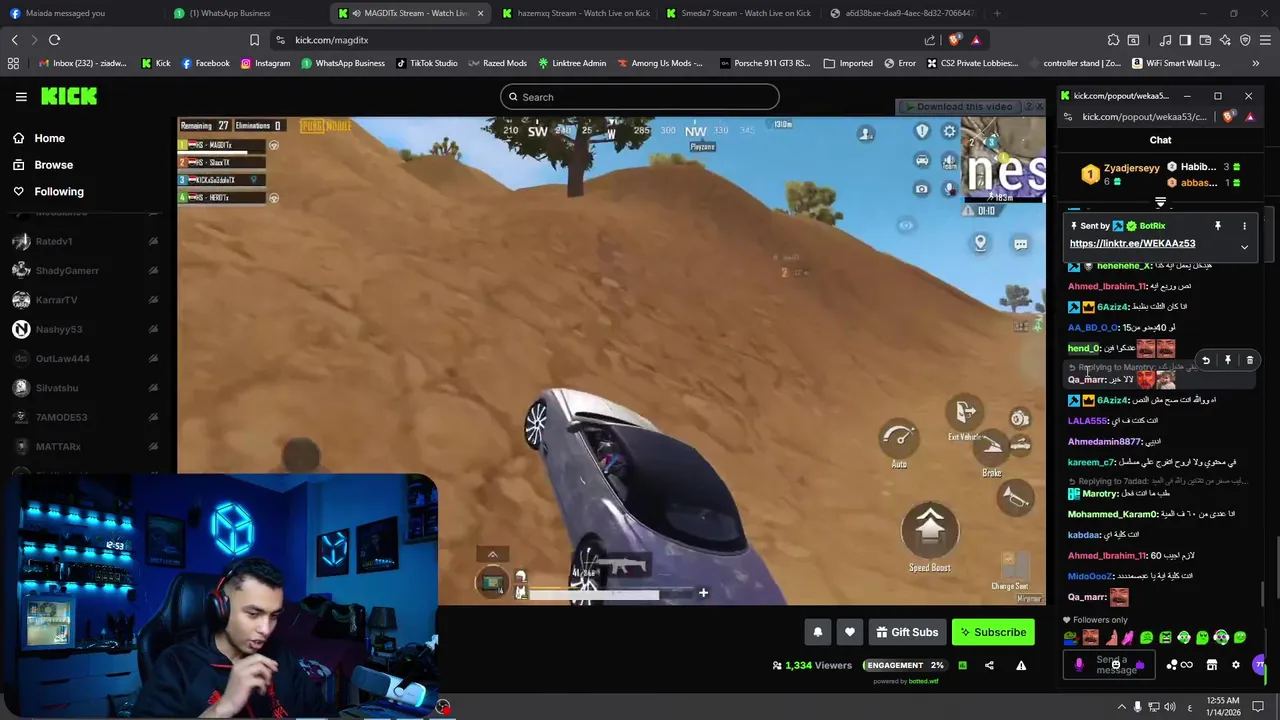Focus the Kick search box
The image size is (1280, 720).
(640, 97)
